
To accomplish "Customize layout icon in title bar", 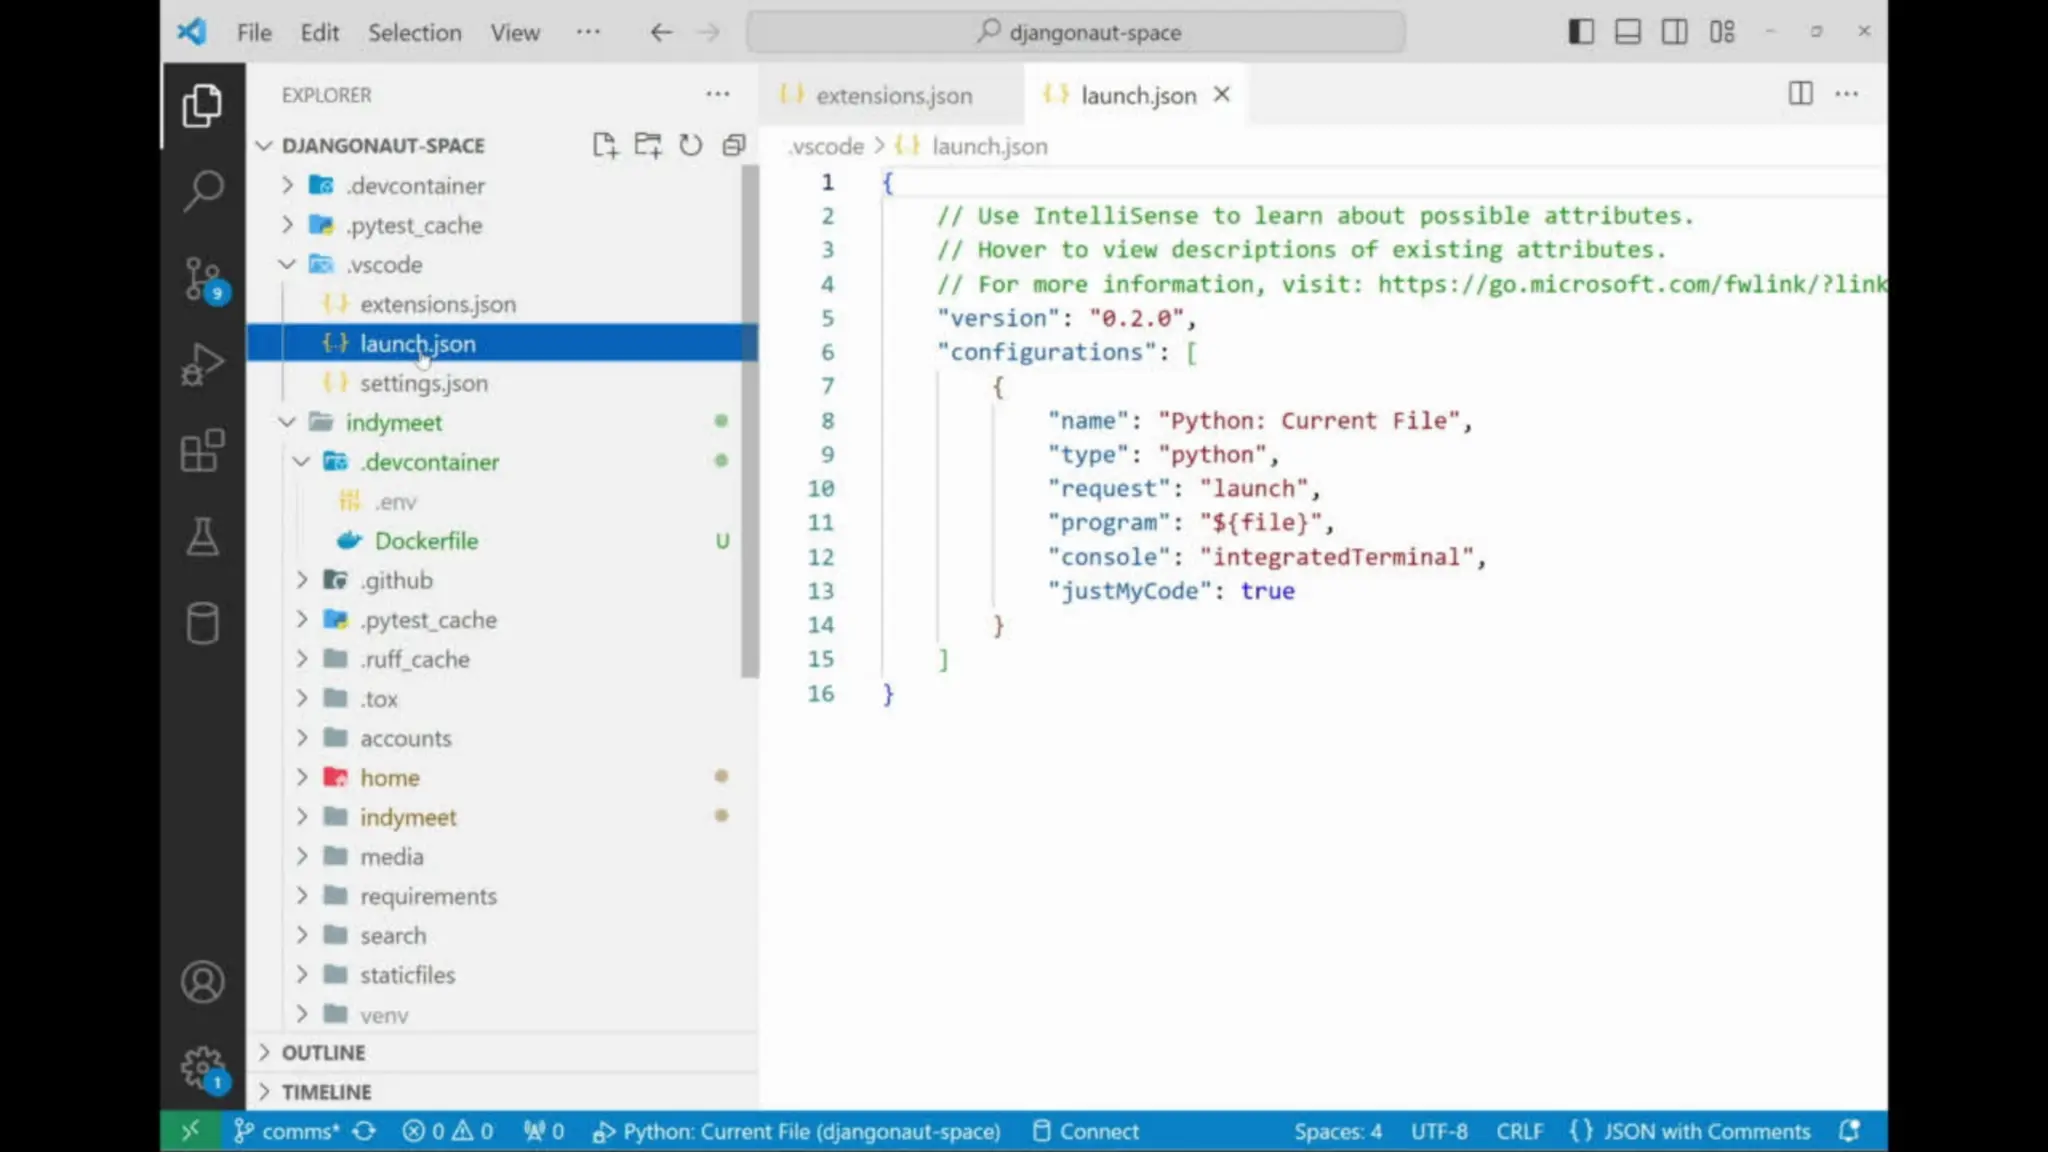I will click(1721, 32).
